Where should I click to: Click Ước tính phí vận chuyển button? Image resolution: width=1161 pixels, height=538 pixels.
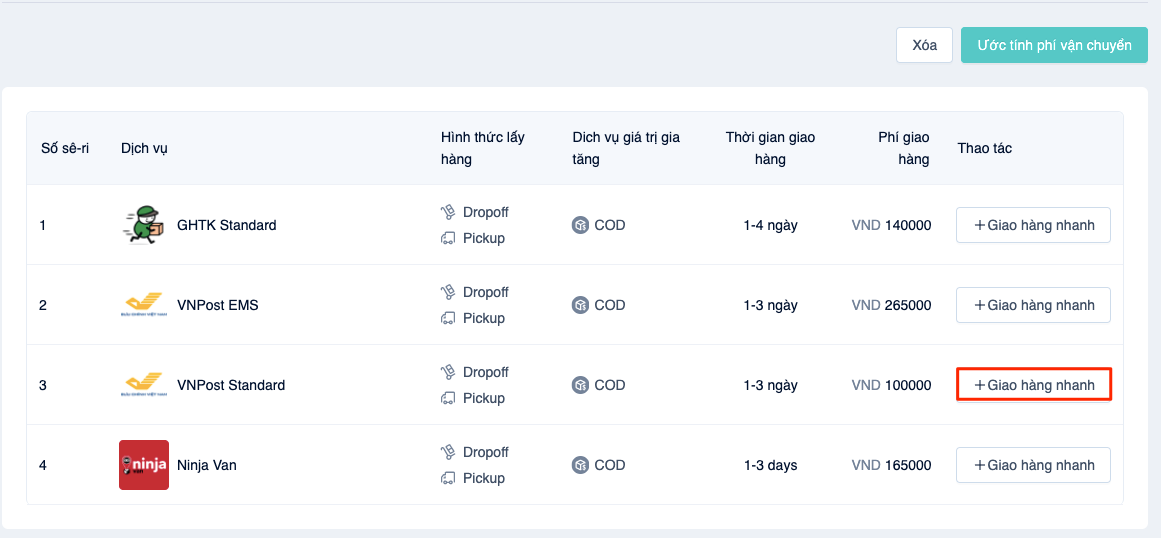click(1054, 45)
